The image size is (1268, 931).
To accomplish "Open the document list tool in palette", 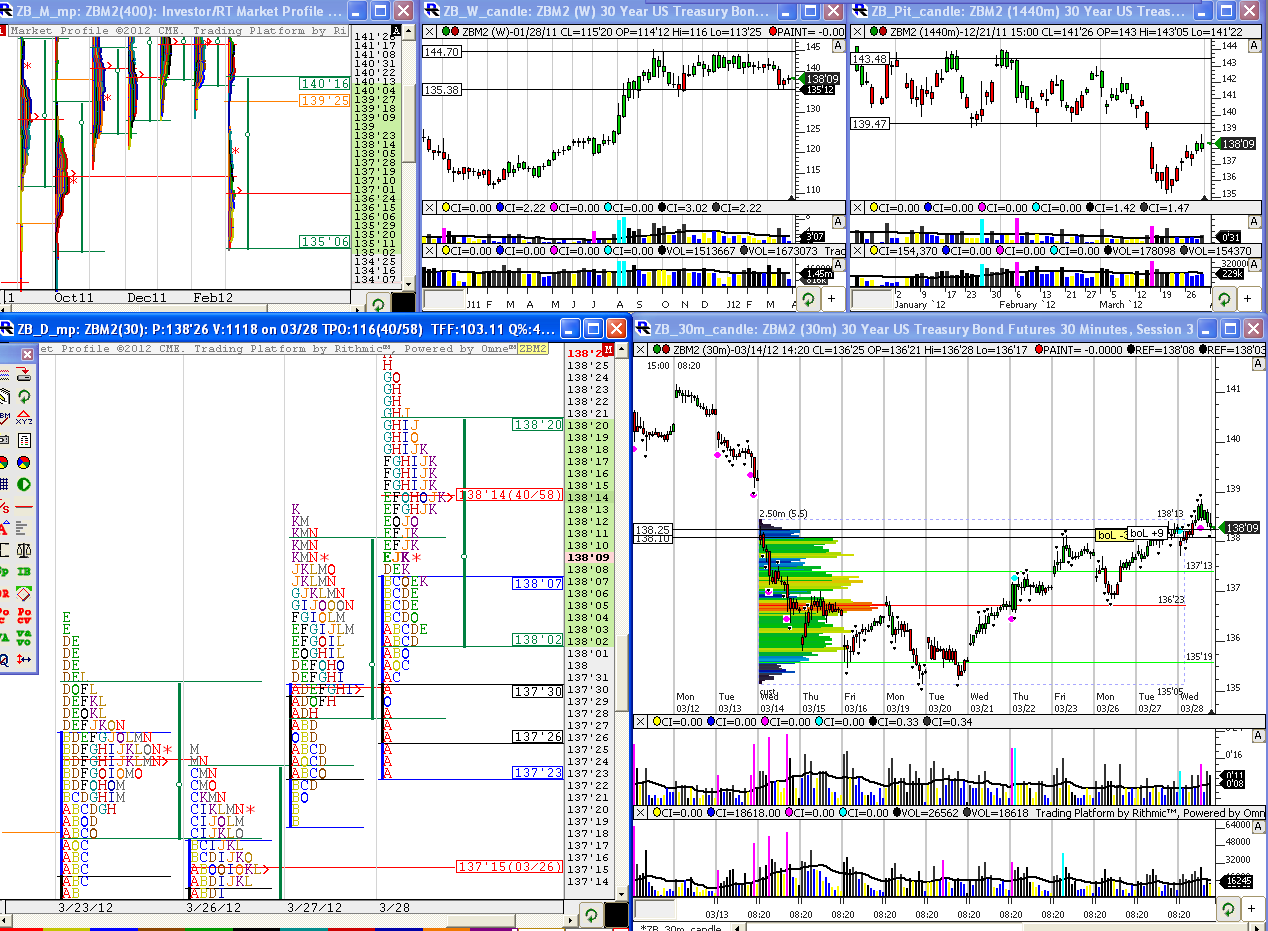I will (x=24, y=440).
